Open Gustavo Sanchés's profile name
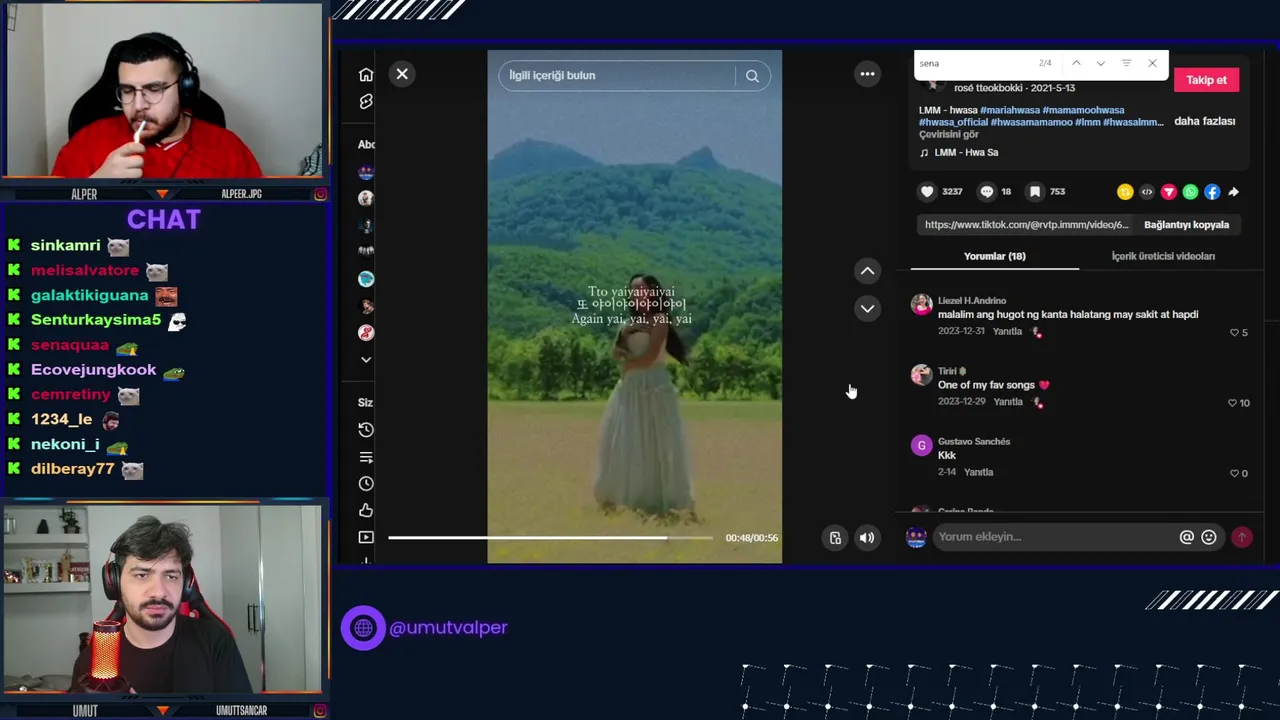Viewport: 1280px width, 720px height. coord(974,442)
